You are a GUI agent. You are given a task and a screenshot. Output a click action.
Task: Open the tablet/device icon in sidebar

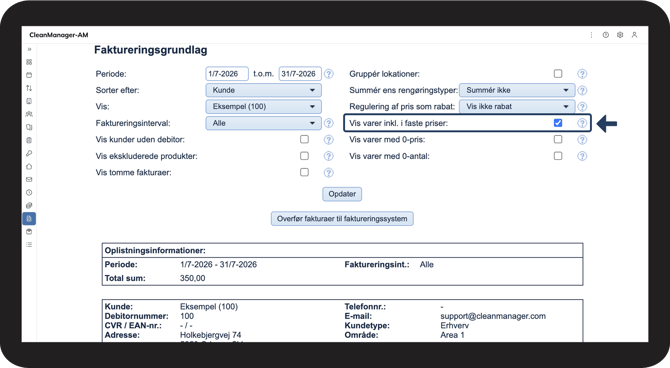tap(29, 101)
